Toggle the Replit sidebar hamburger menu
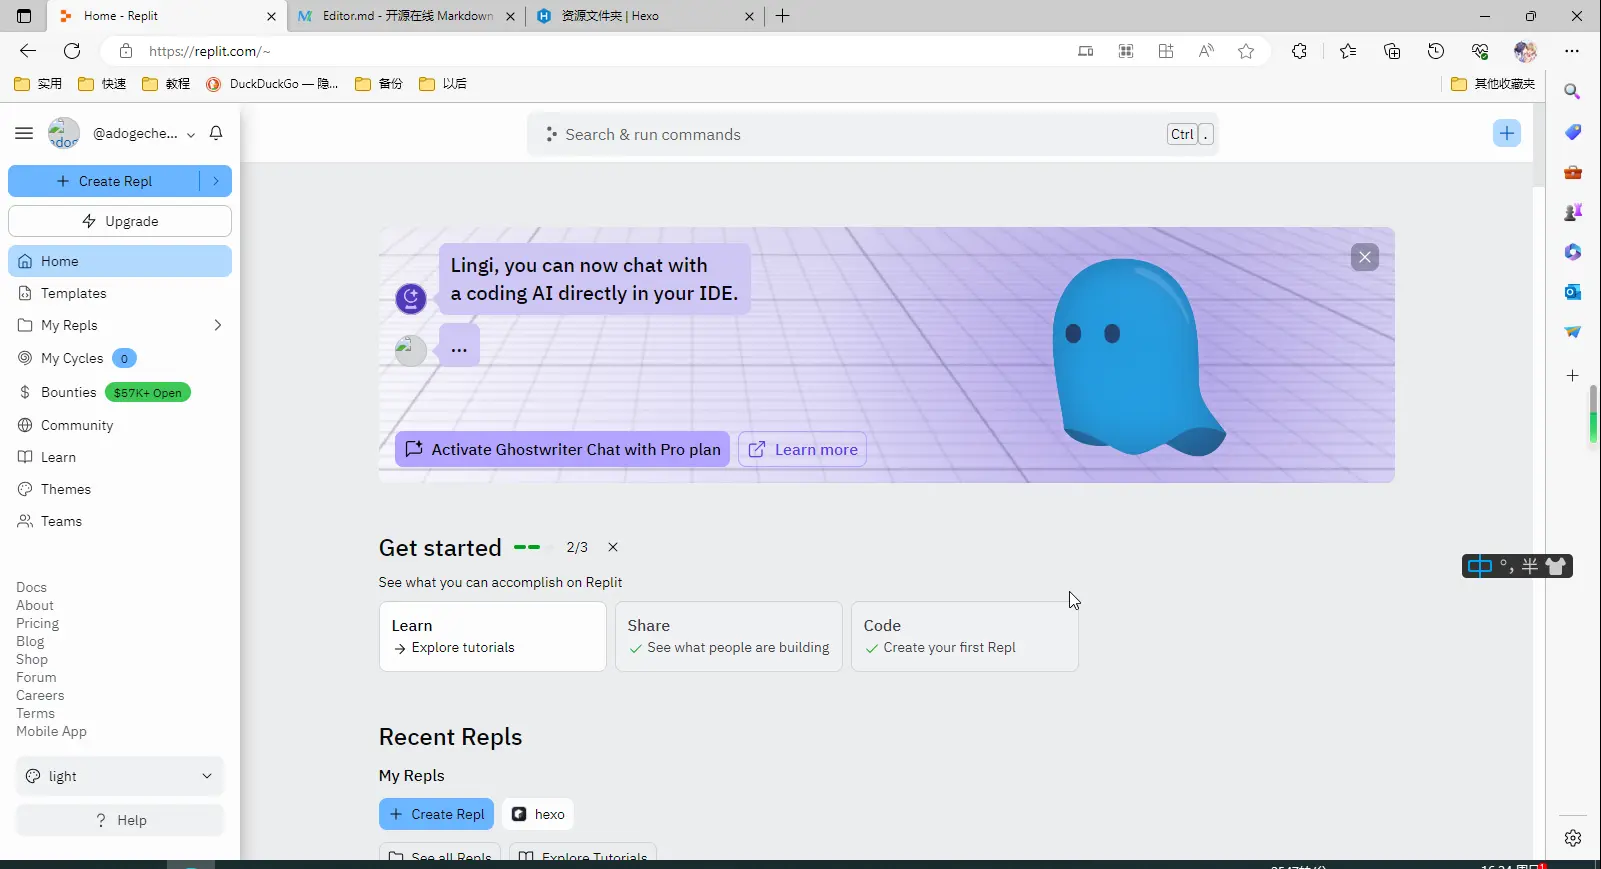1601x869 pixels. point(24,133)
